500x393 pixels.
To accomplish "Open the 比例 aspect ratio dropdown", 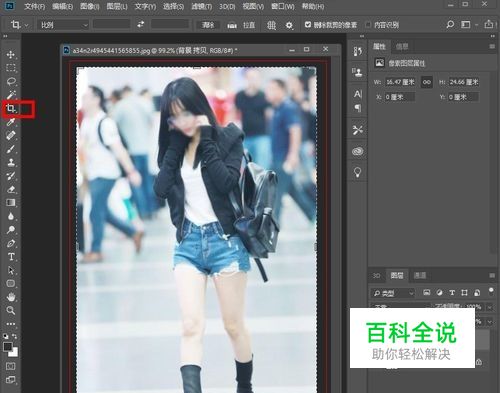I will click(63, 25).
